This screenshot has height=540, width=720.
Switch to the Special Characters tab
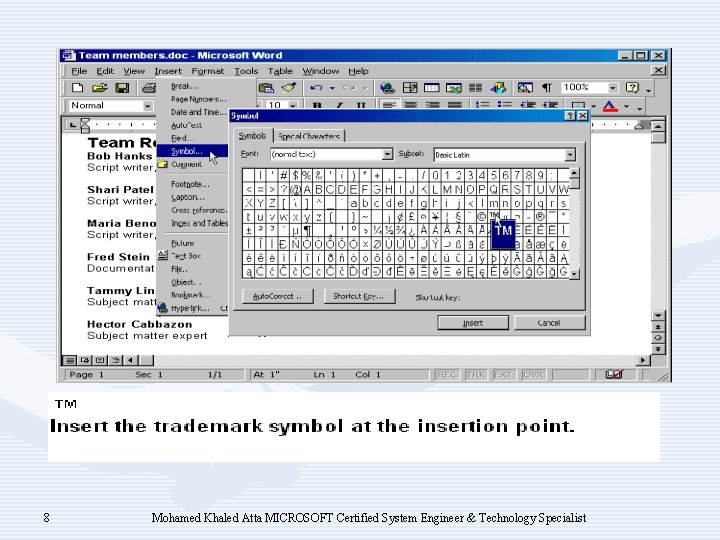[309, 136]
